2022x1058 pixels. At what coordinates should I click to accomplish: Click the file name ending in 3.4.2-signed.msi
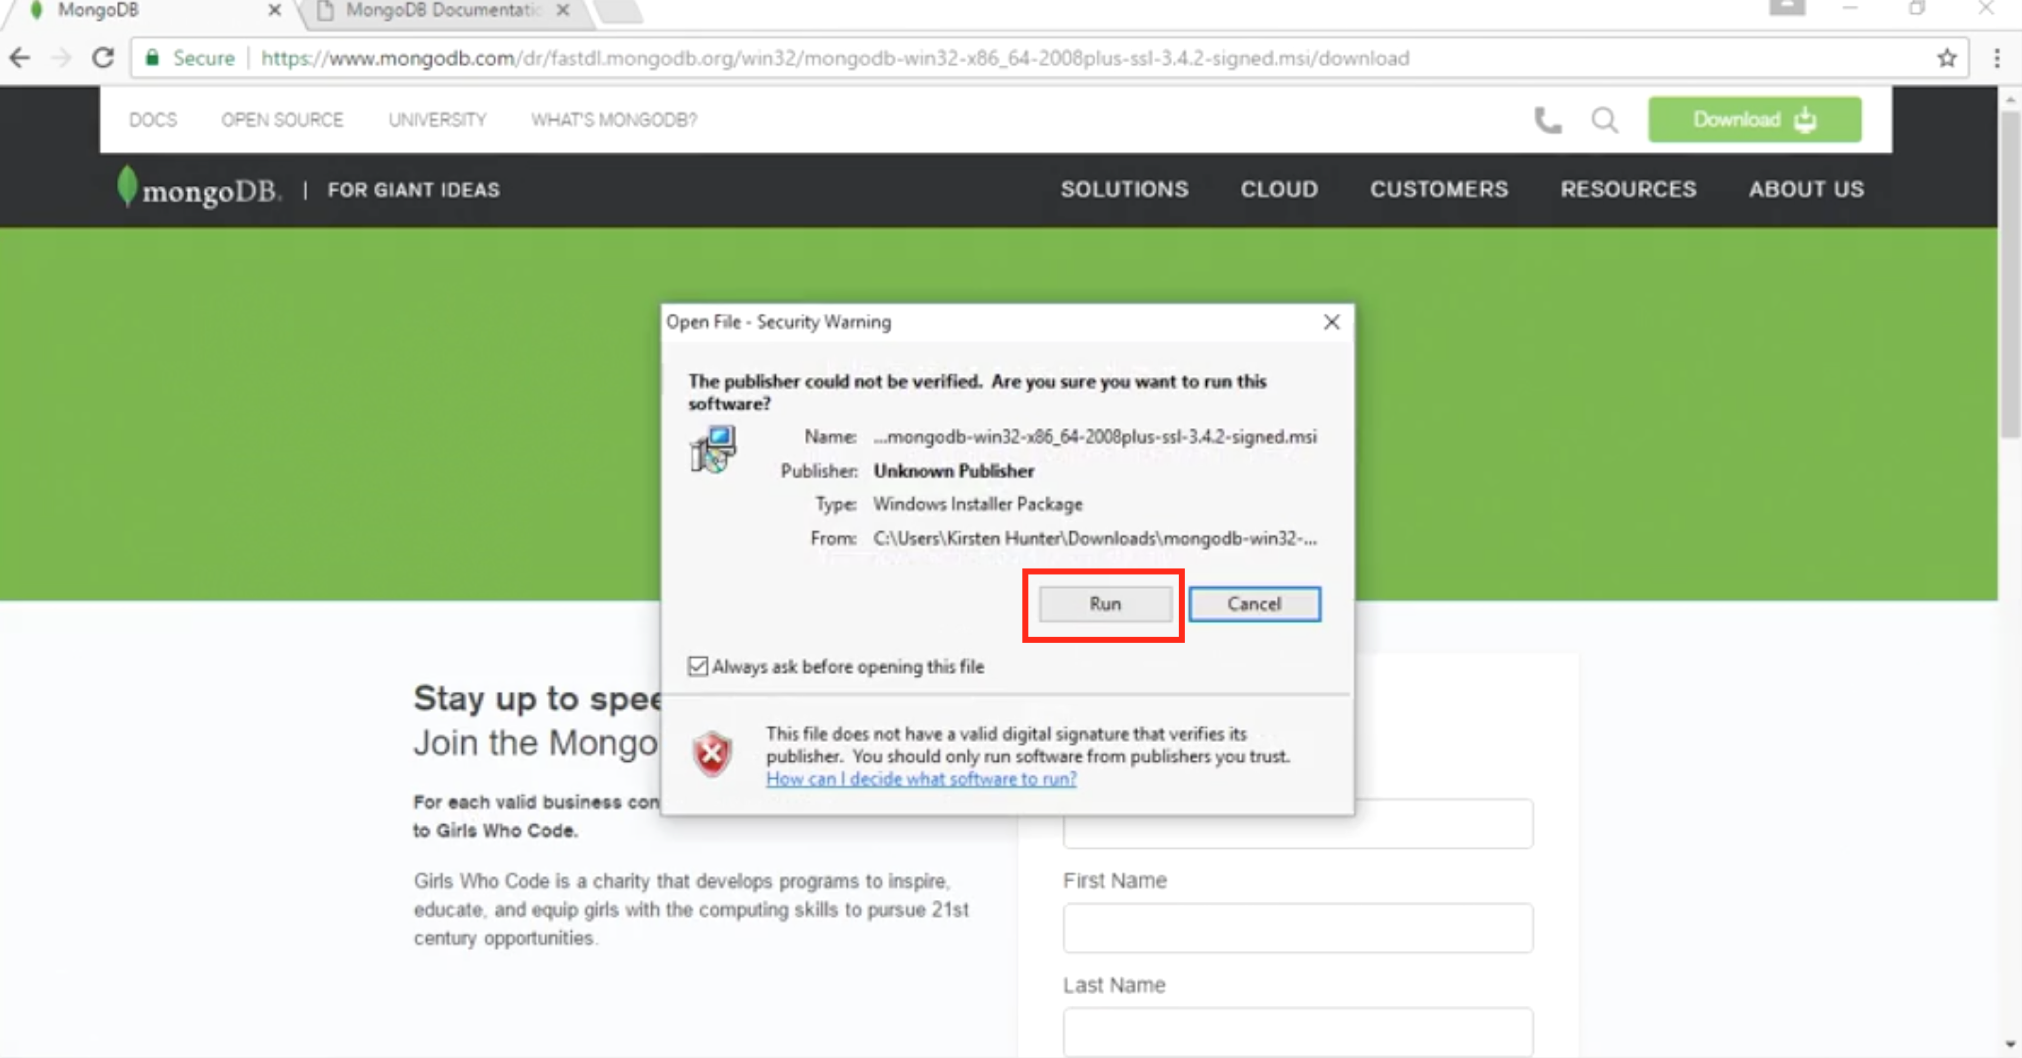click(x=1095, y=437)
